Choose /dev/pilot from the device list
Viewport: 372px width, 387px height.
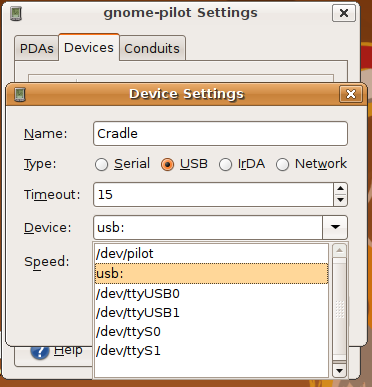point(211,254)
